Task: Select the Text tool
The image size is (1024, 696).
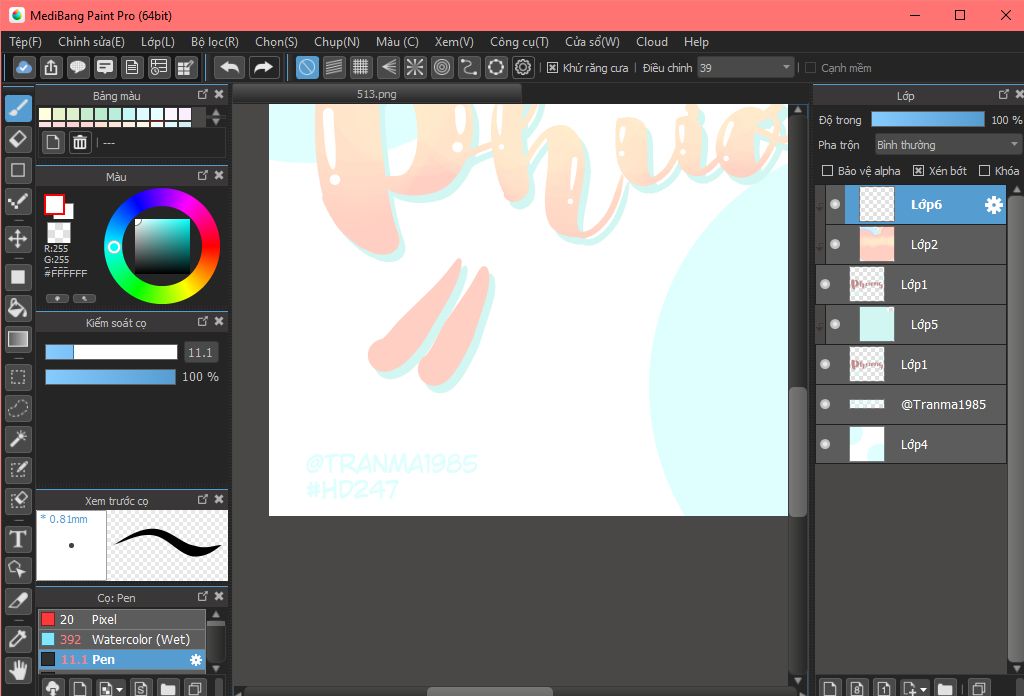Action: pyautogui.click(x=18, y=539)
